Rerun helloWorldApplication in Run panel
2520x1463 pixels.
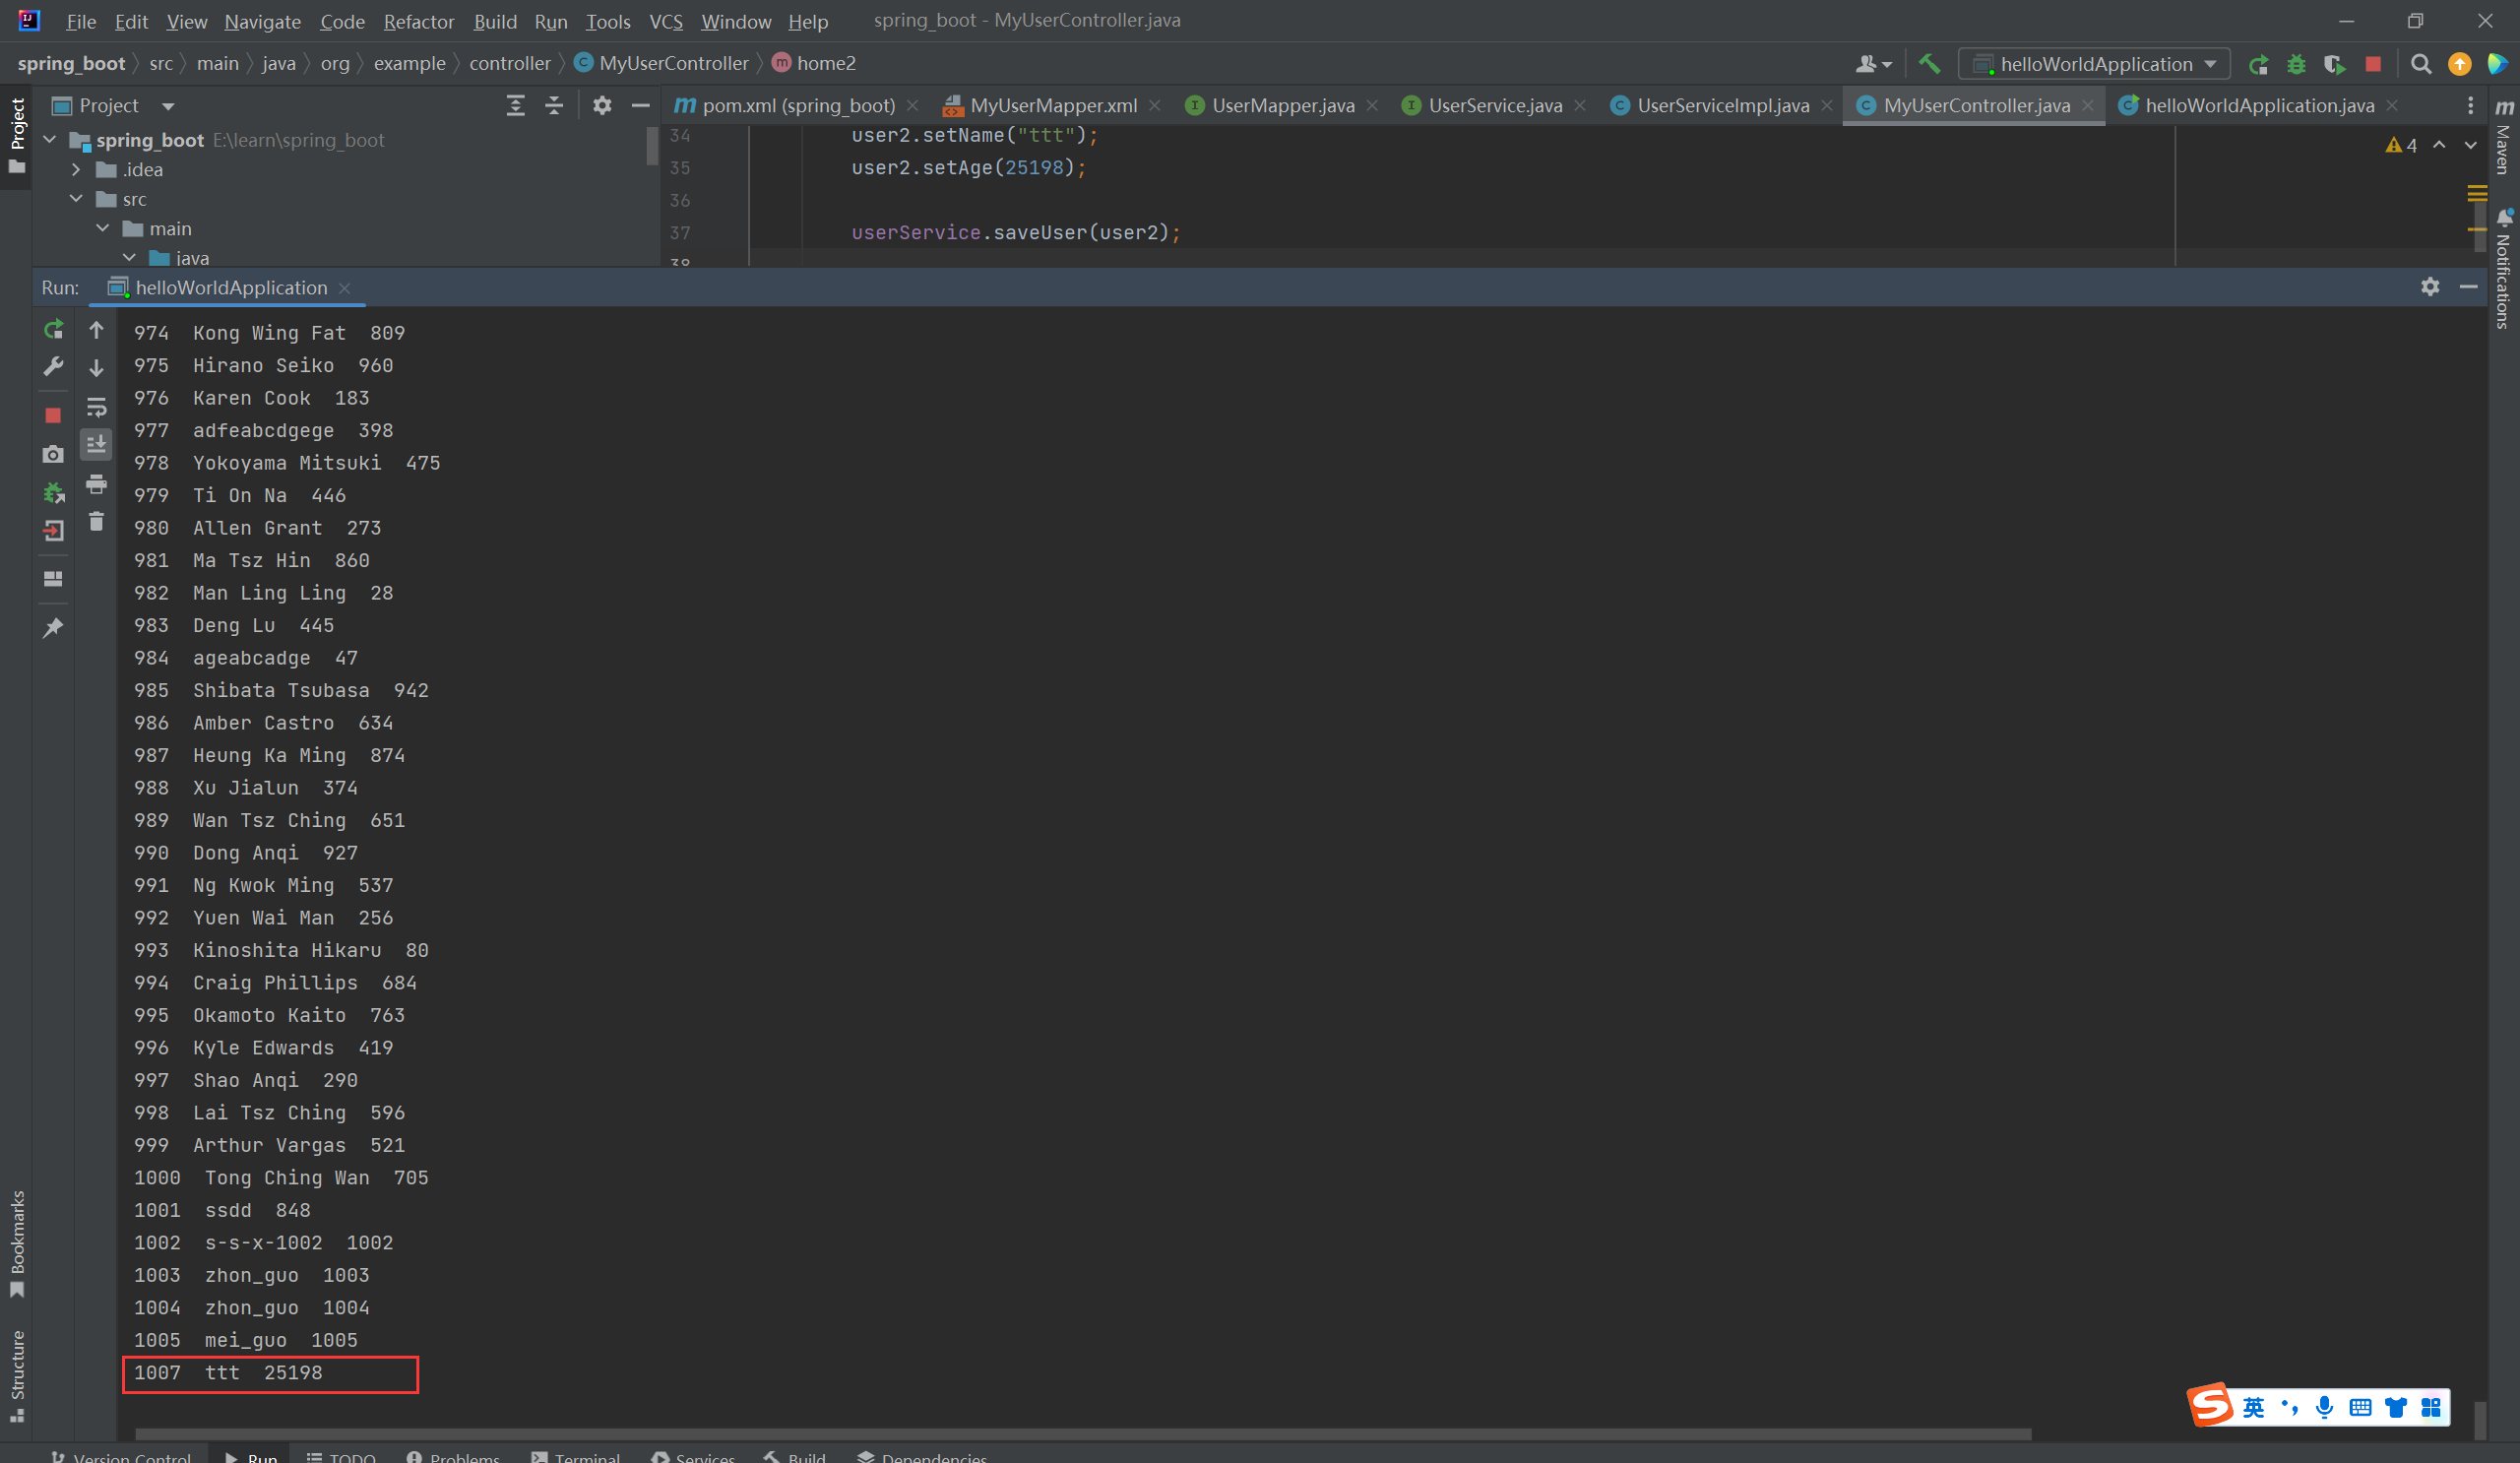(x=54, y=329)
